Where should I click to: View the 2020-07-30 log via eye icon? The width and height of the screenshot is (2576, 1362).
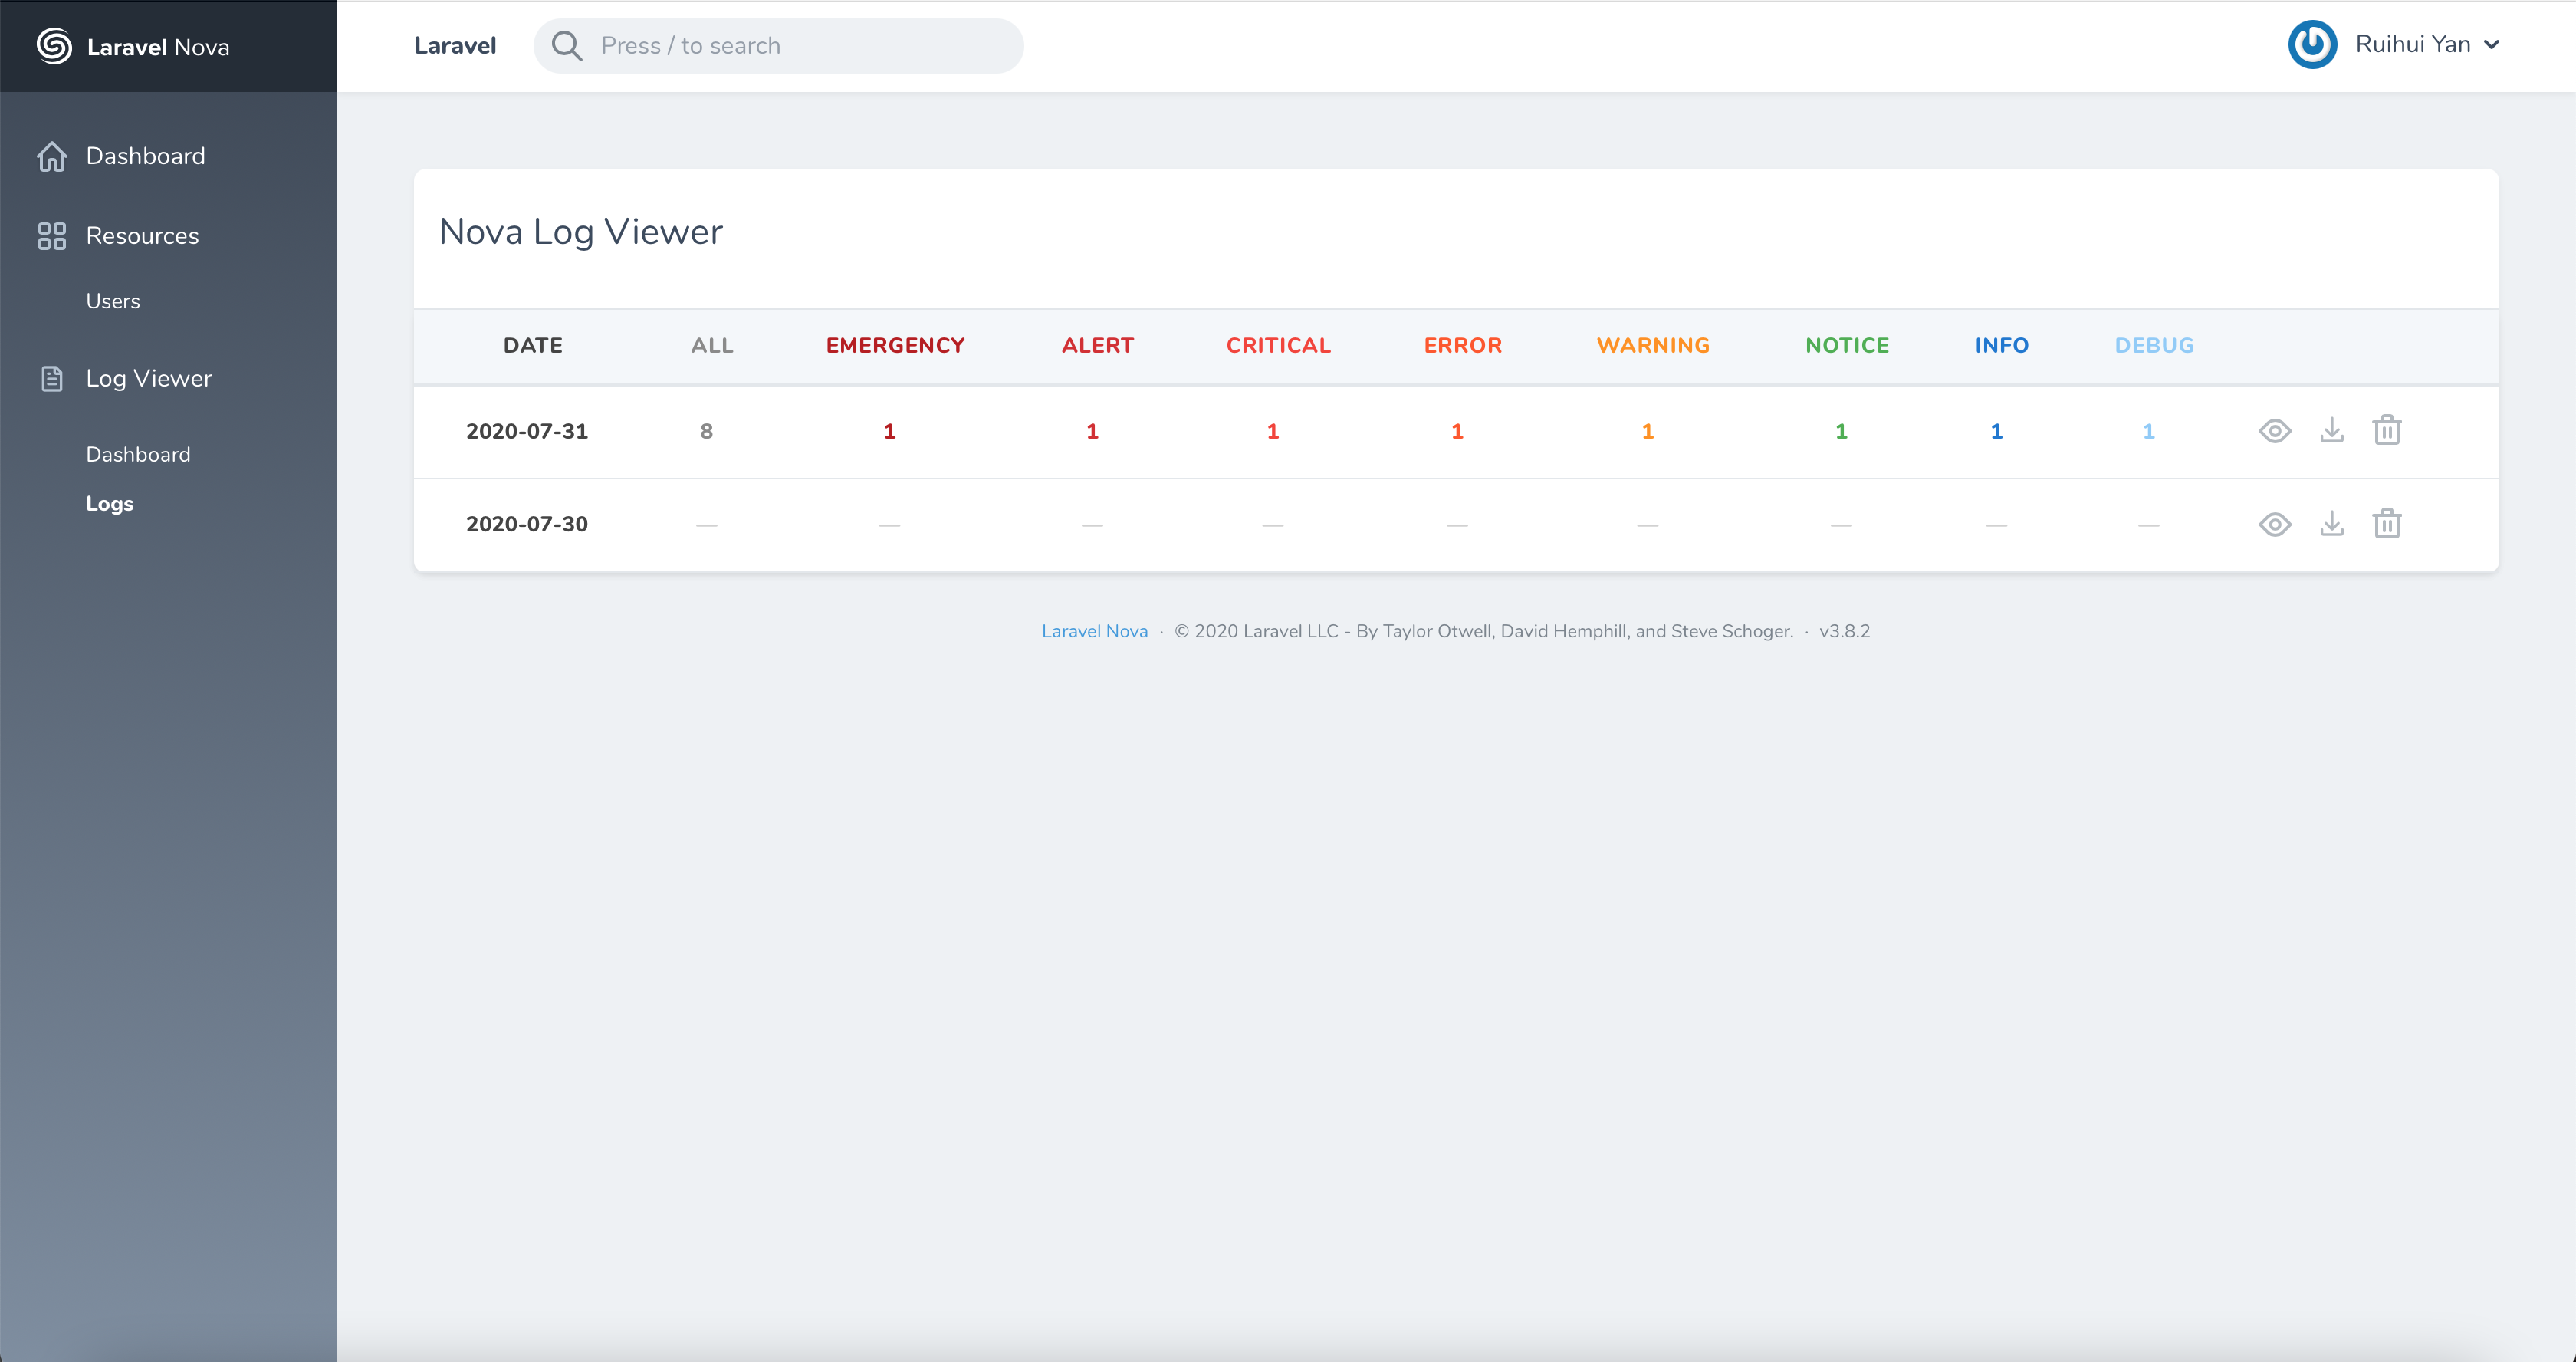(2274, 524)
